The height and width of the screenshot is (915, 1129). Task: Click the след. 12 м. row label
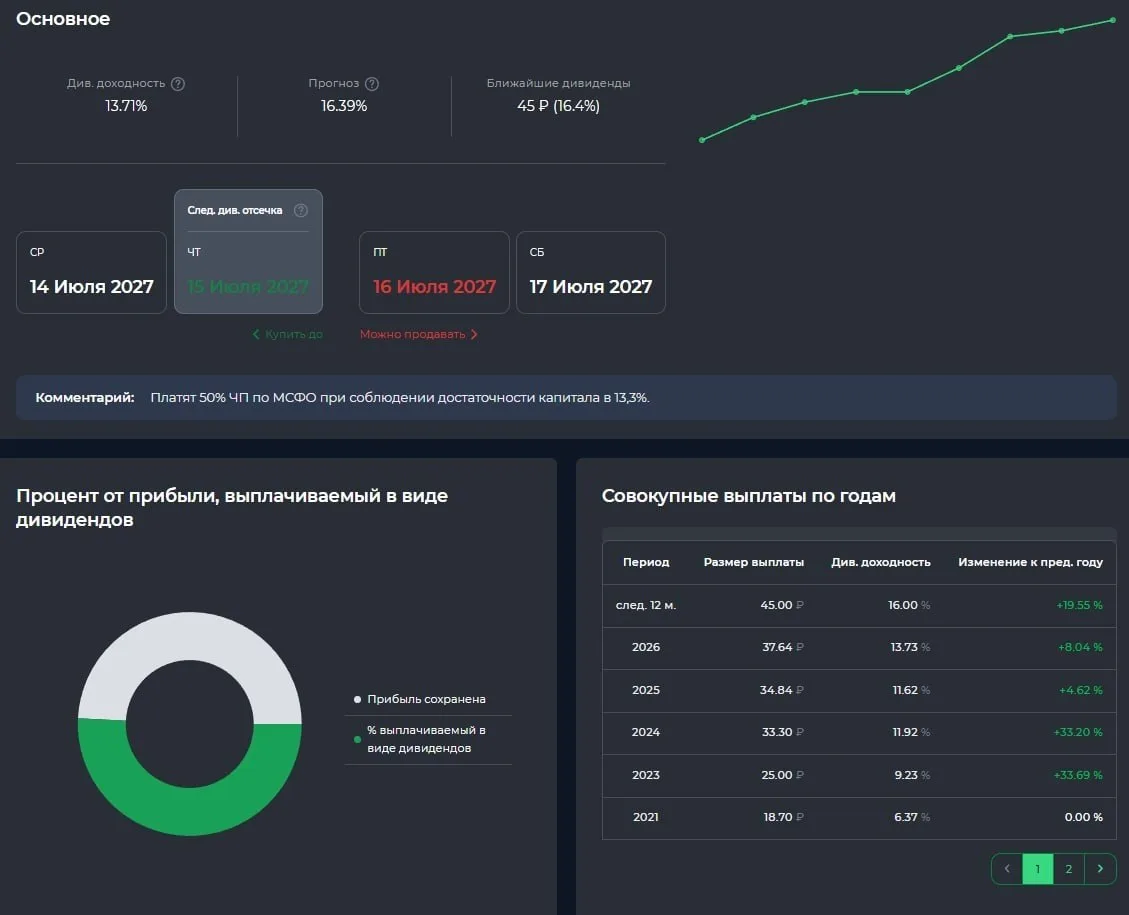[x=646, y=605]
